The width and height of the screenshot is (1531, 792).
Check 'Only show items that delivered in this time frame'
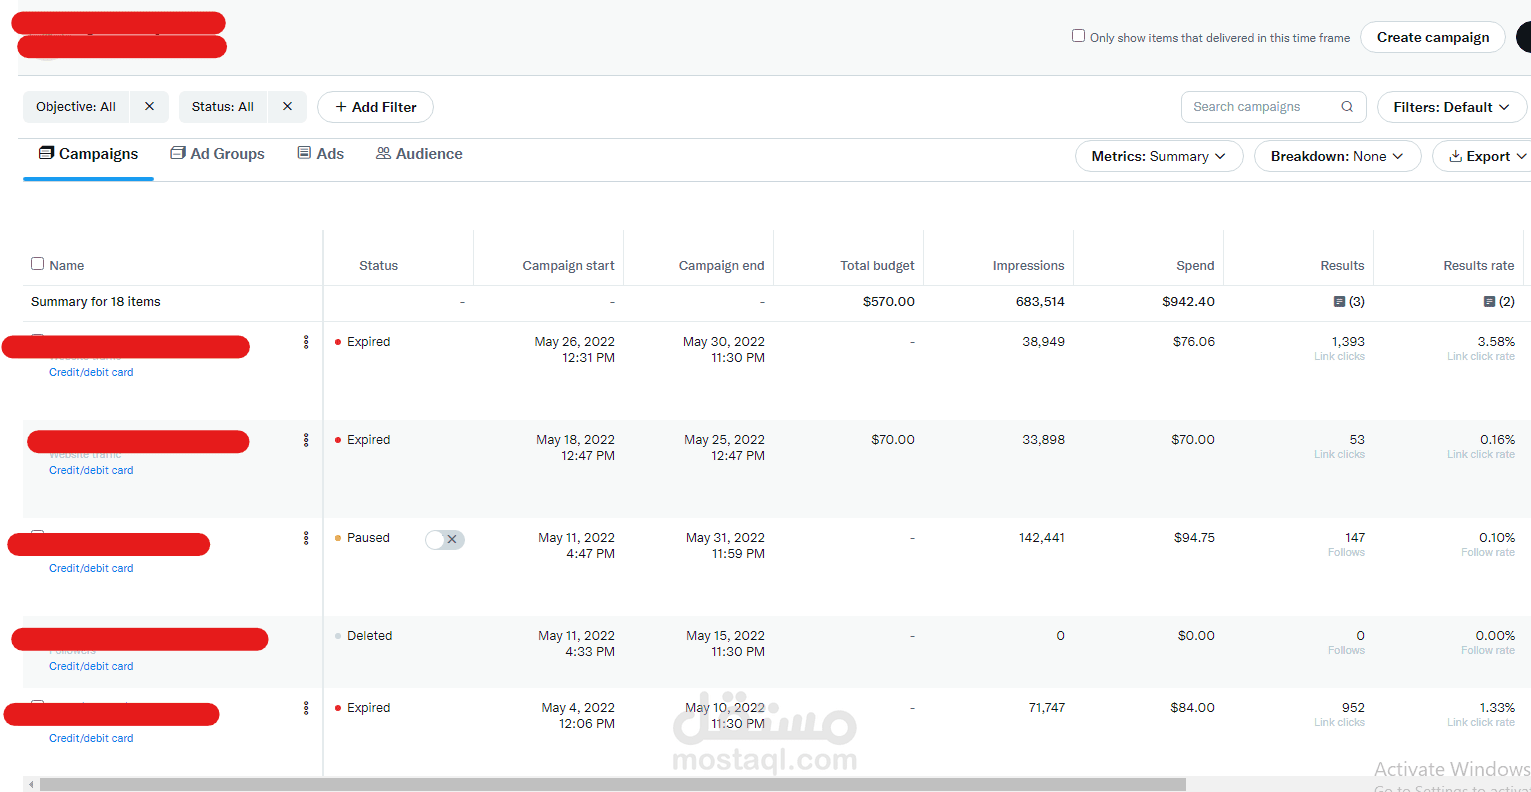[x=1078, y=36]
